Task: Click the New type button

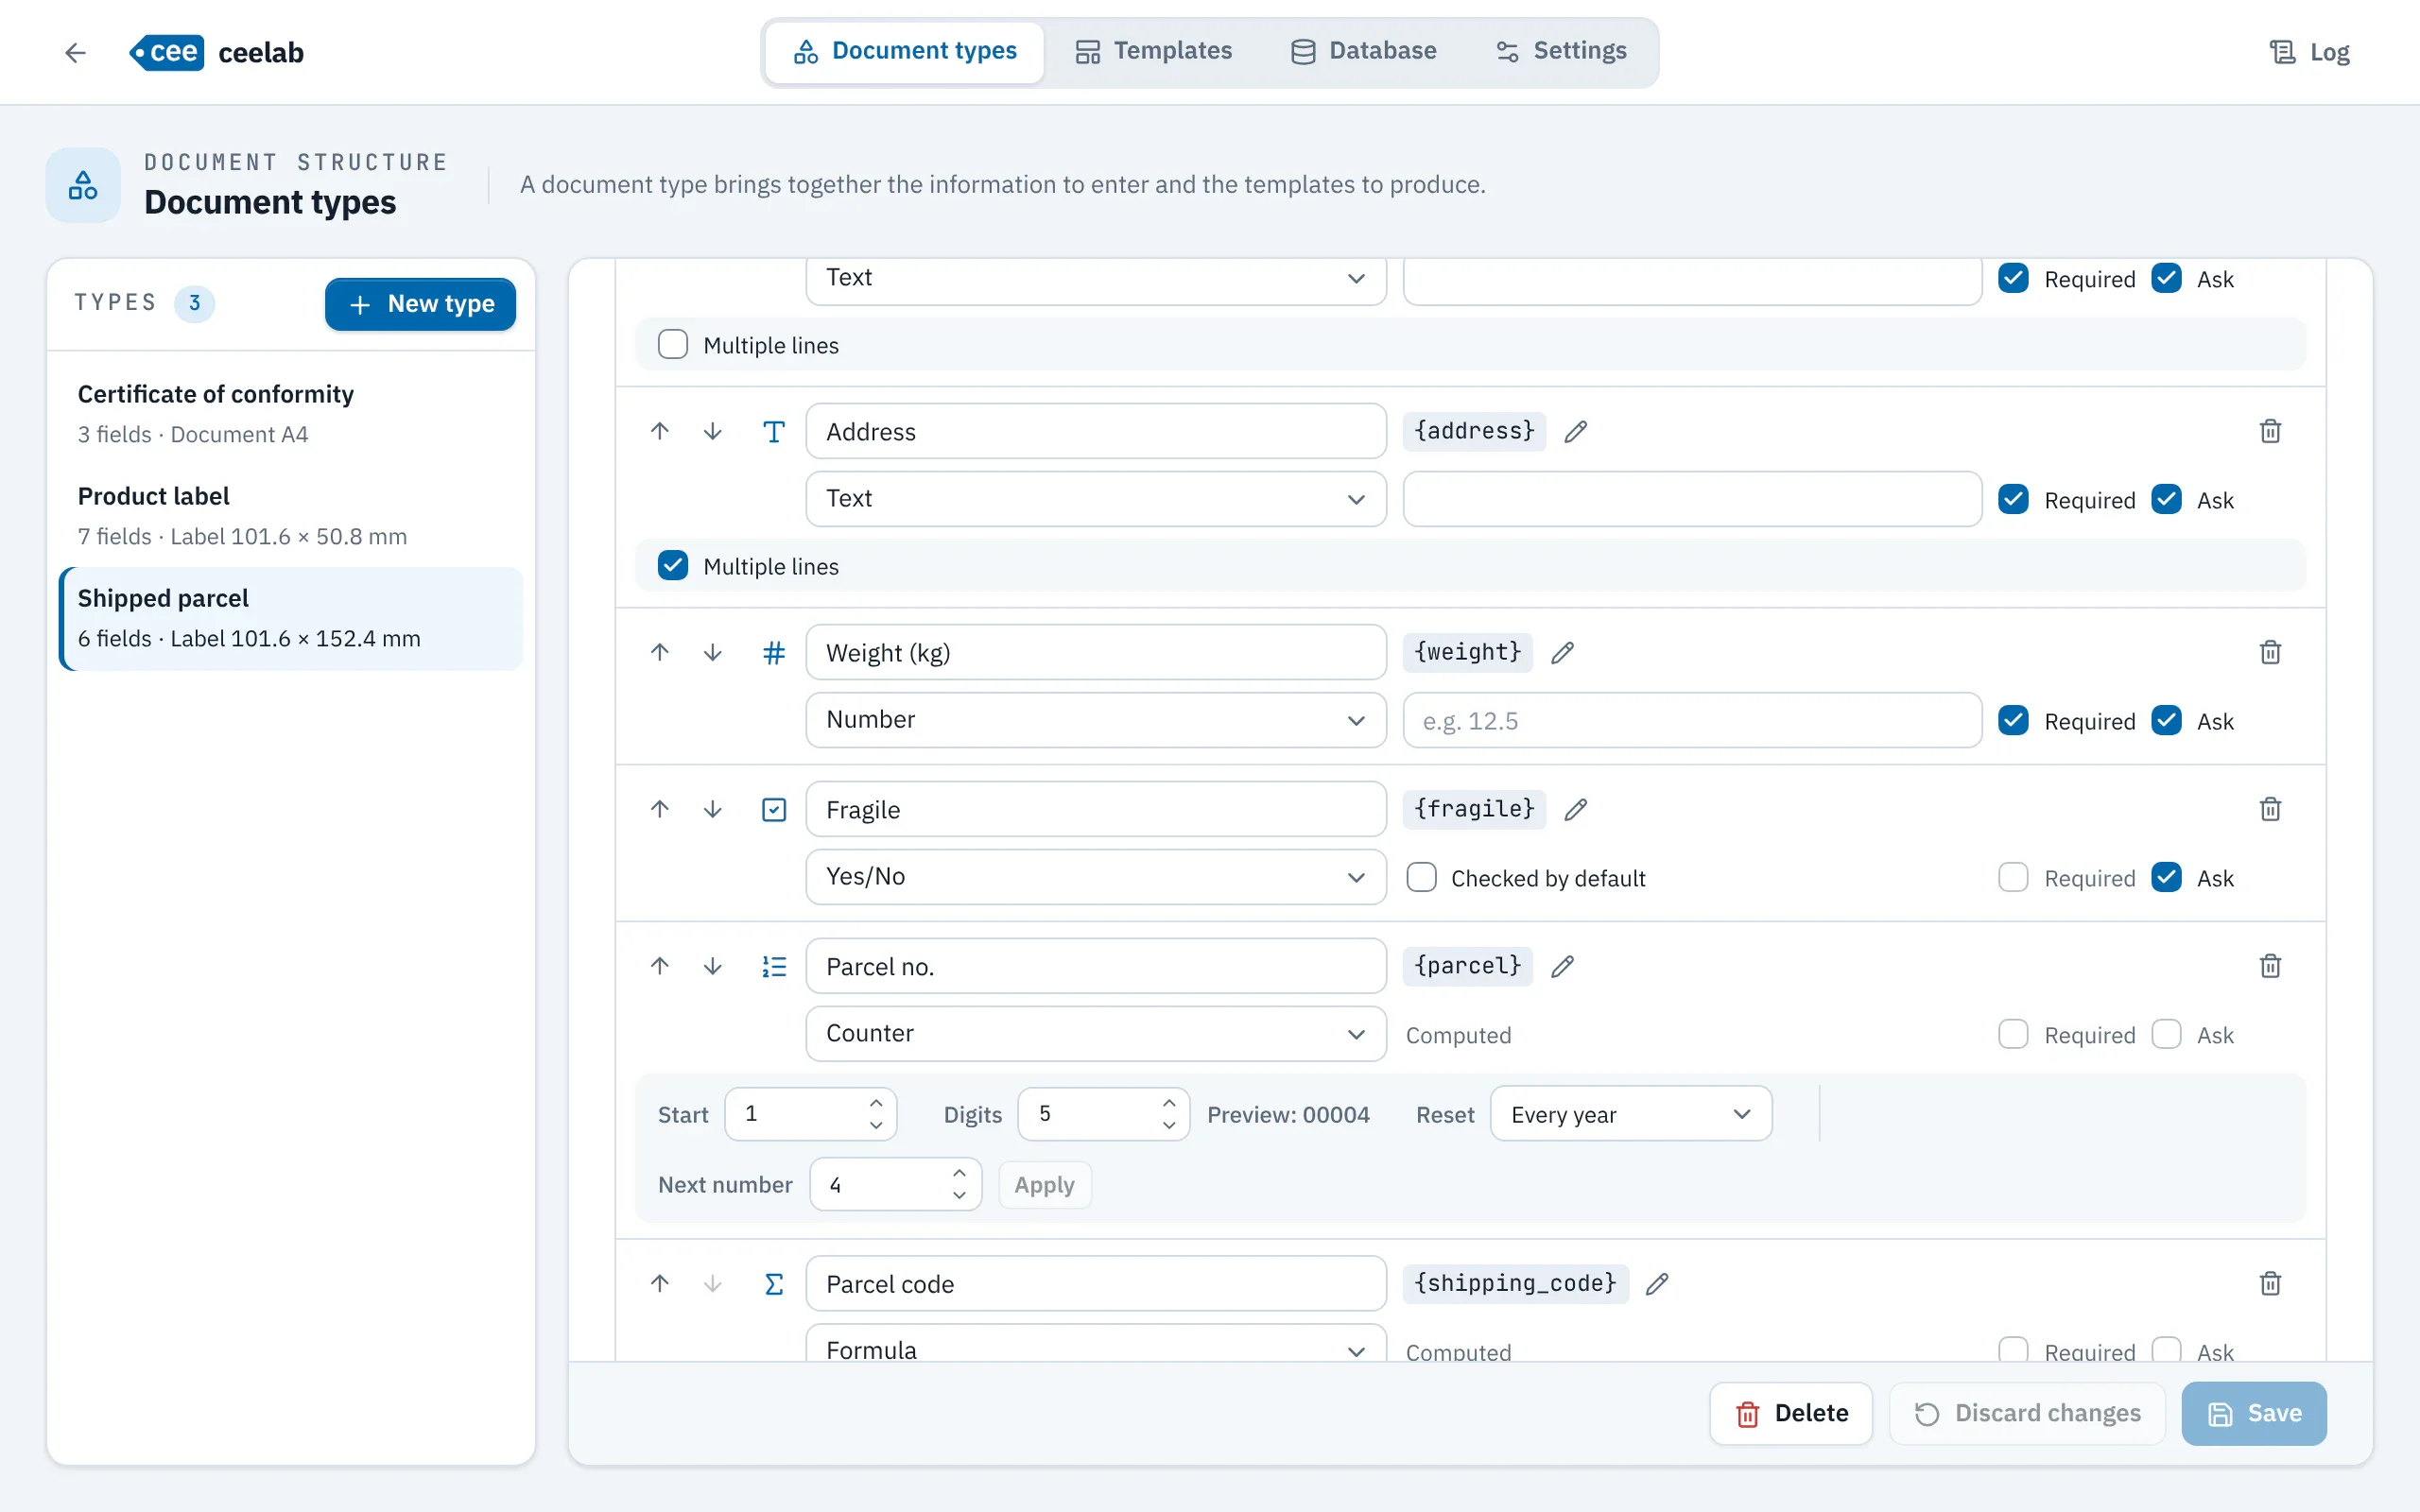Action: (x=420, y=304)
